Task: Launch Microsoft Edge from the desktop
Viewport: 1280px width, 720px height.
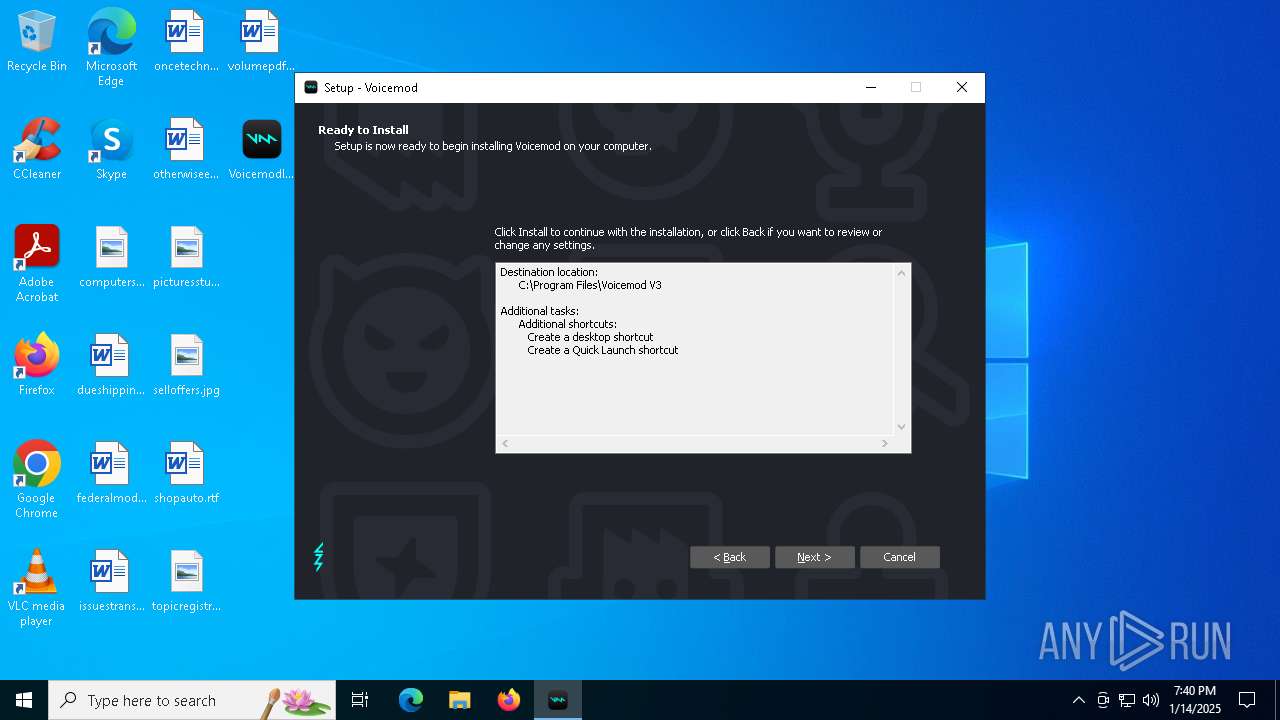Action: pos(111,47)
